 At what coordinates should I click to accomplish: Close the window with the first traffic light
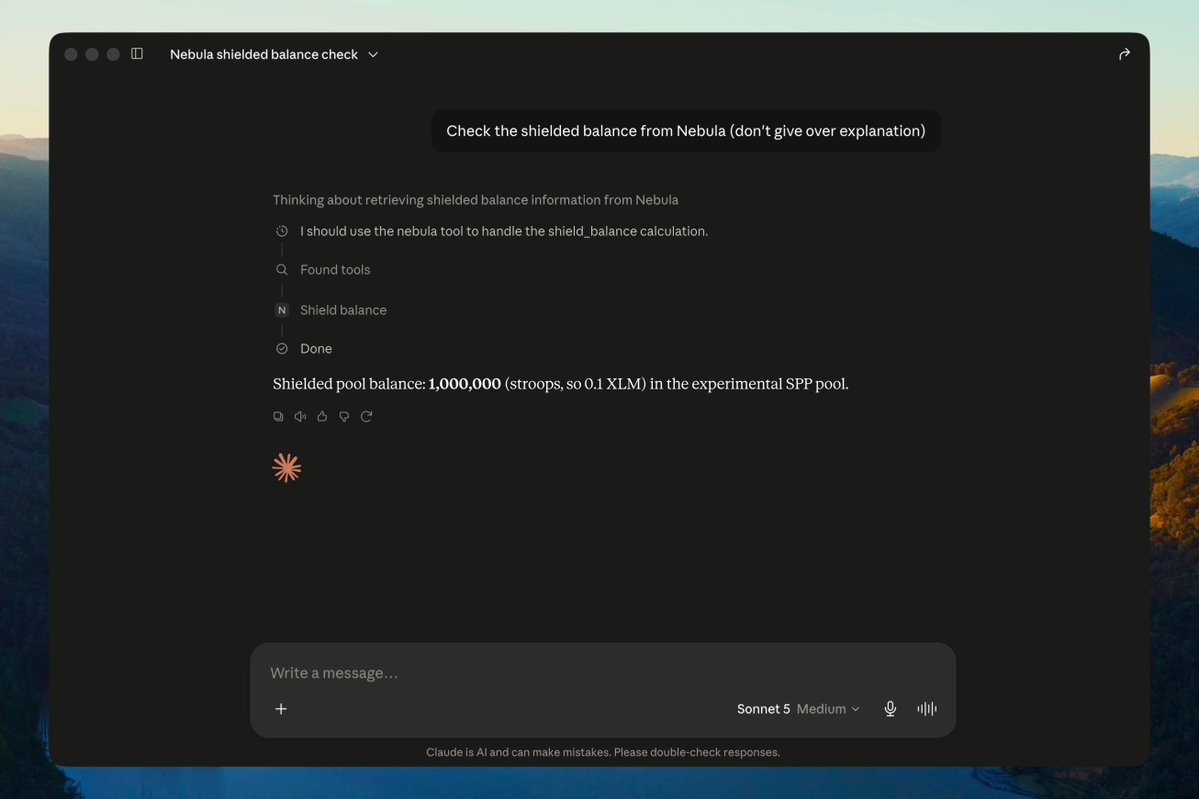point(71,54)
